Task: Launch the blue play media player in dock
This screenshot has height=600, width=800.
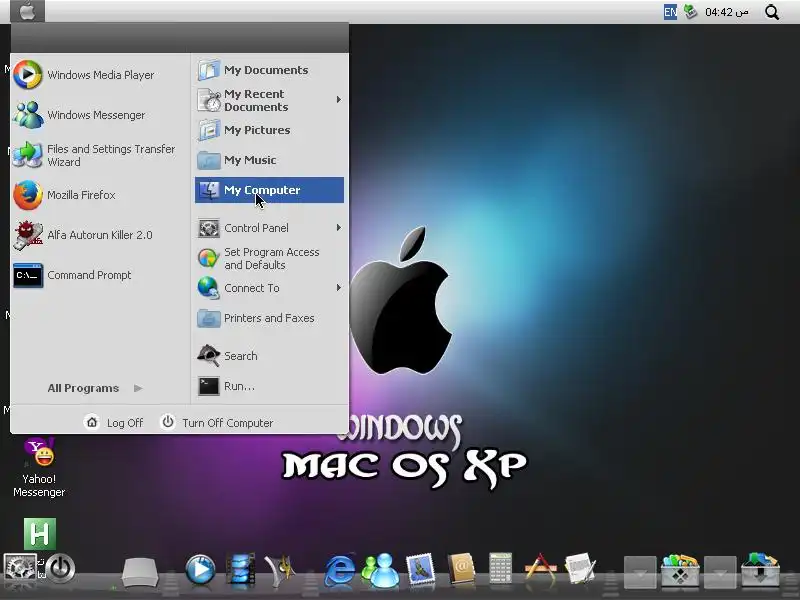Action: point(200,569)
